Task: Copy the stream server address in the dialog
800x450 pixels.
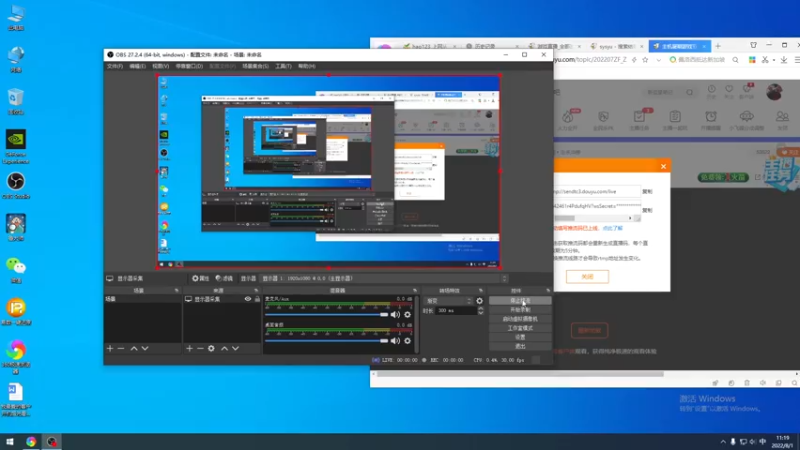Action: (647, 192)
